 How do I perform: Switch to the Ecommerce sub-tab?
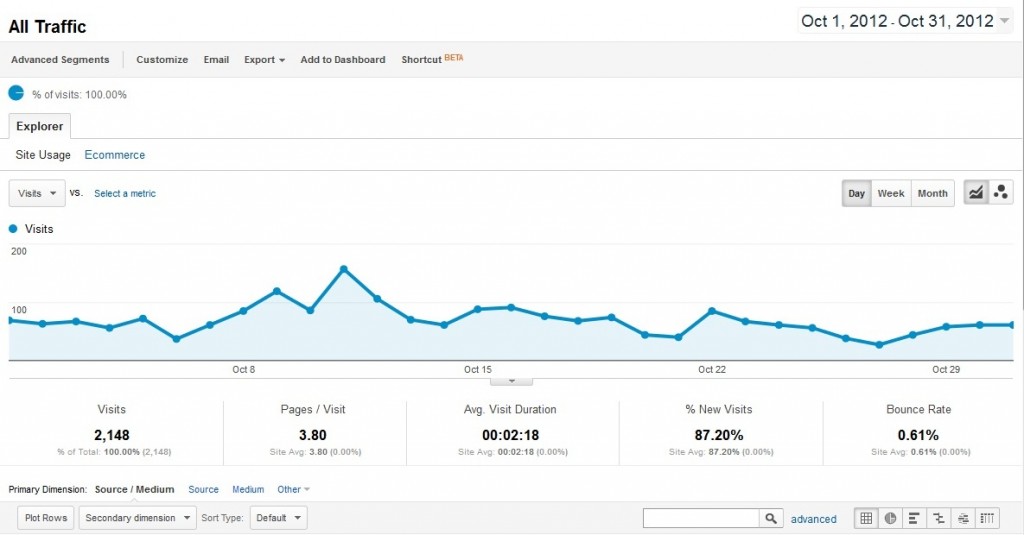point(115,155)
